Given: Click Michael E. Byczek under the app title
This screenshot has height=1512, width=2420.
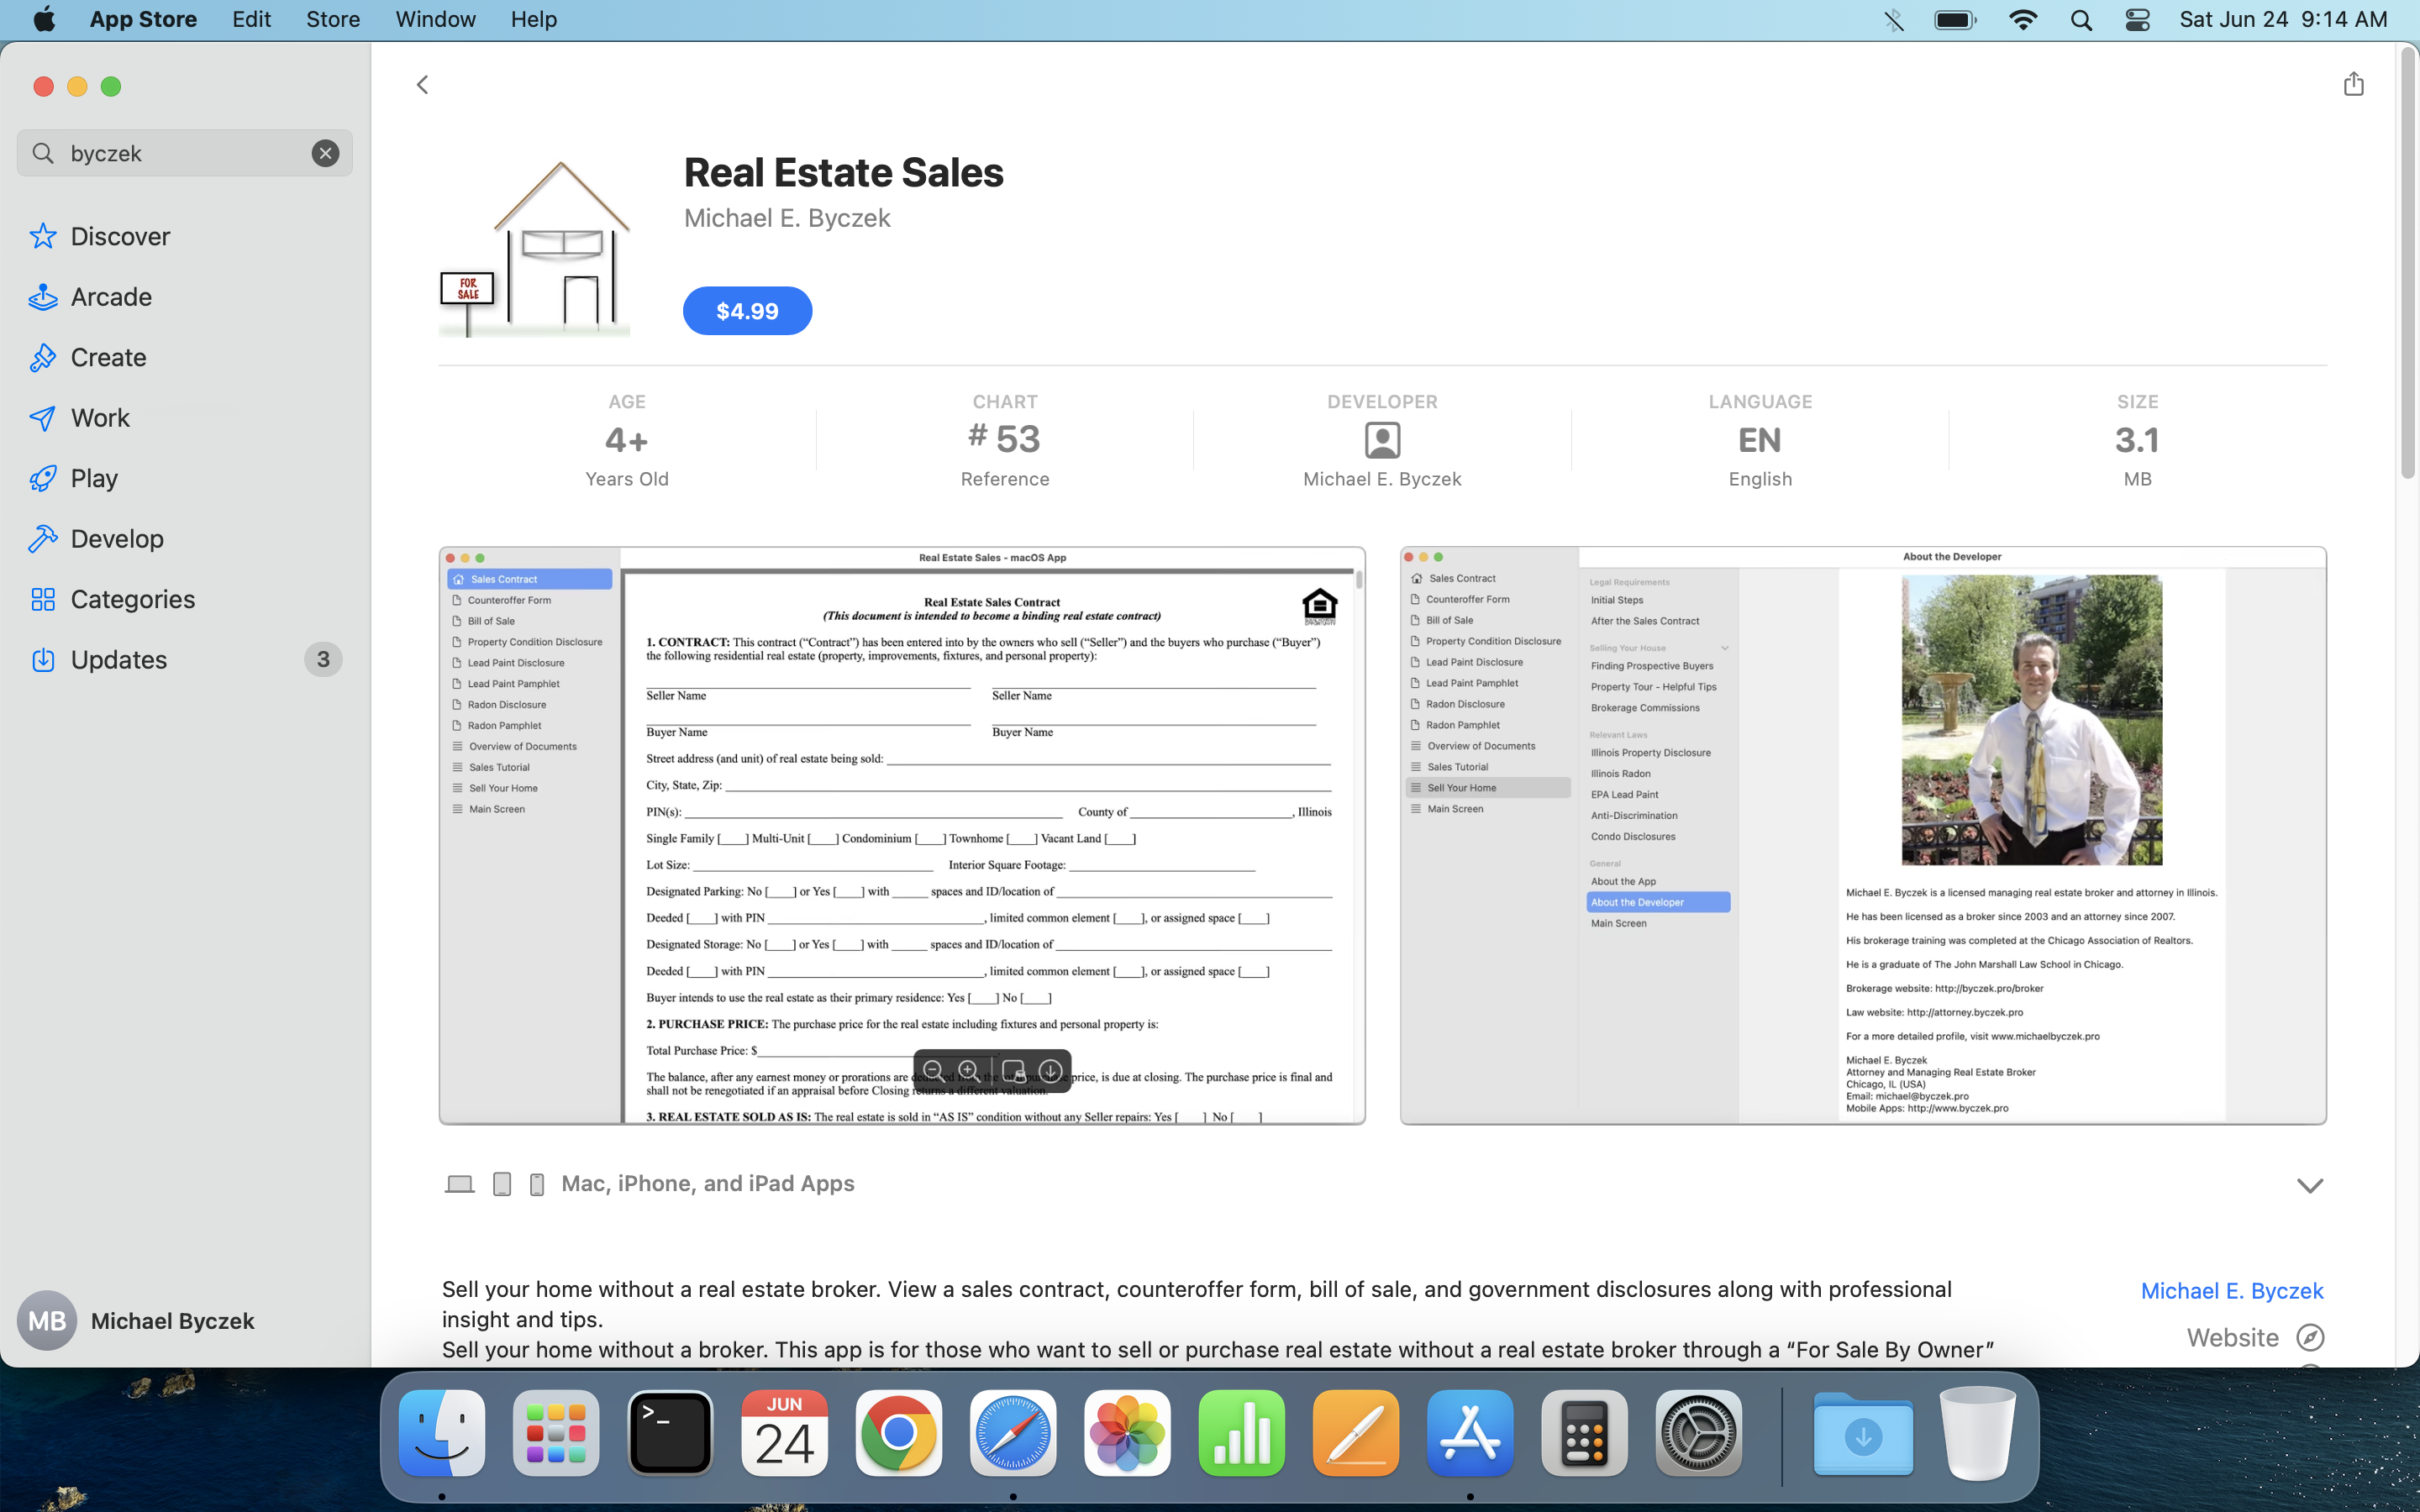Looking at the screenshot, I should tap(787, 218).
